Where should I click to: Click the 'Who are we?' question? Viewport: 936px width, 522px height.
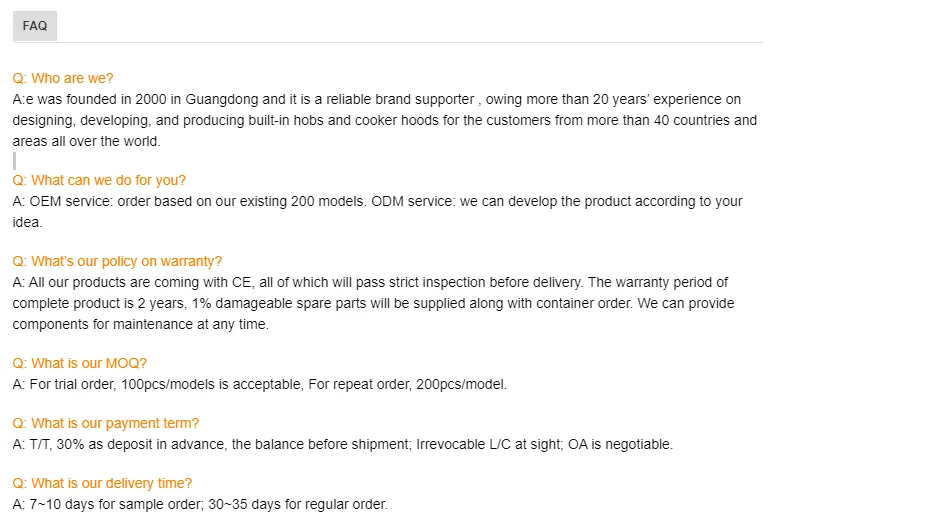[63, 78]
